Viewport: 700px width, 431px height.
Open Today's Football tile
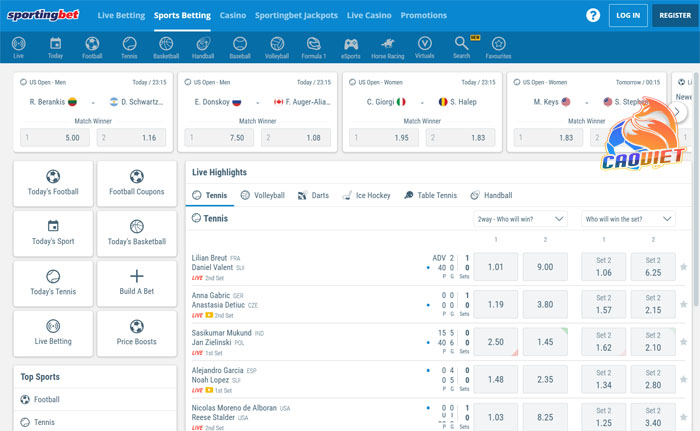(53, 184)
